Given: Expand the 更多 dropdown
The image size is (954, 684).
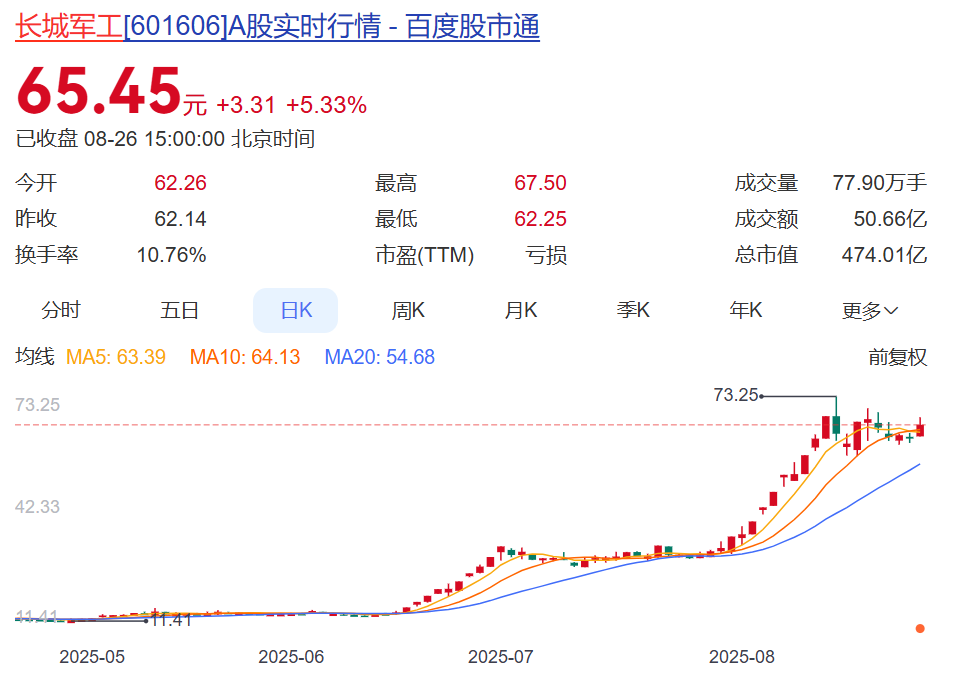Looking at the screenshot, I should click(870, 311).
